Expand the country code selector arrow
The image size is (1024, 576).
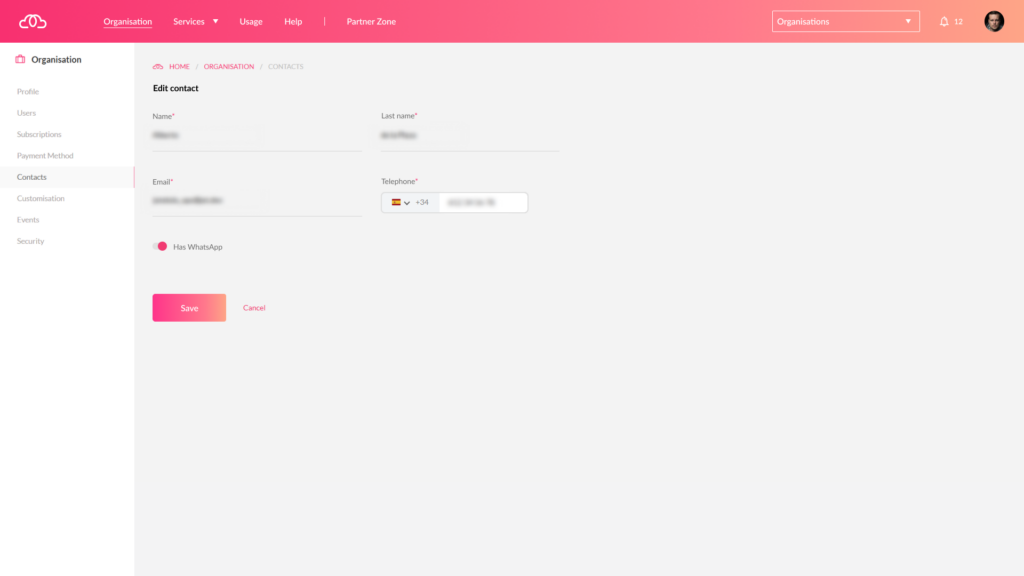[407, 203]
